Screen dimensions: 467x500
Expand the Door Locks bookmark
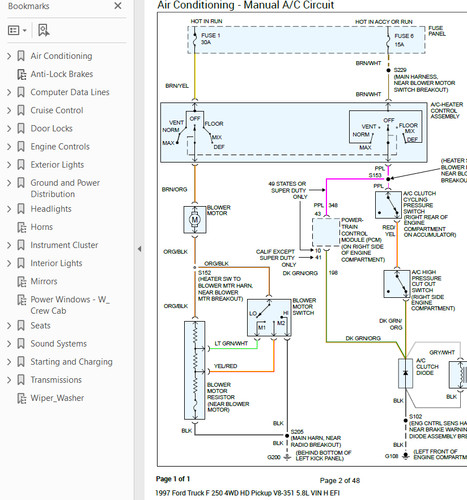tap(9, 129)
